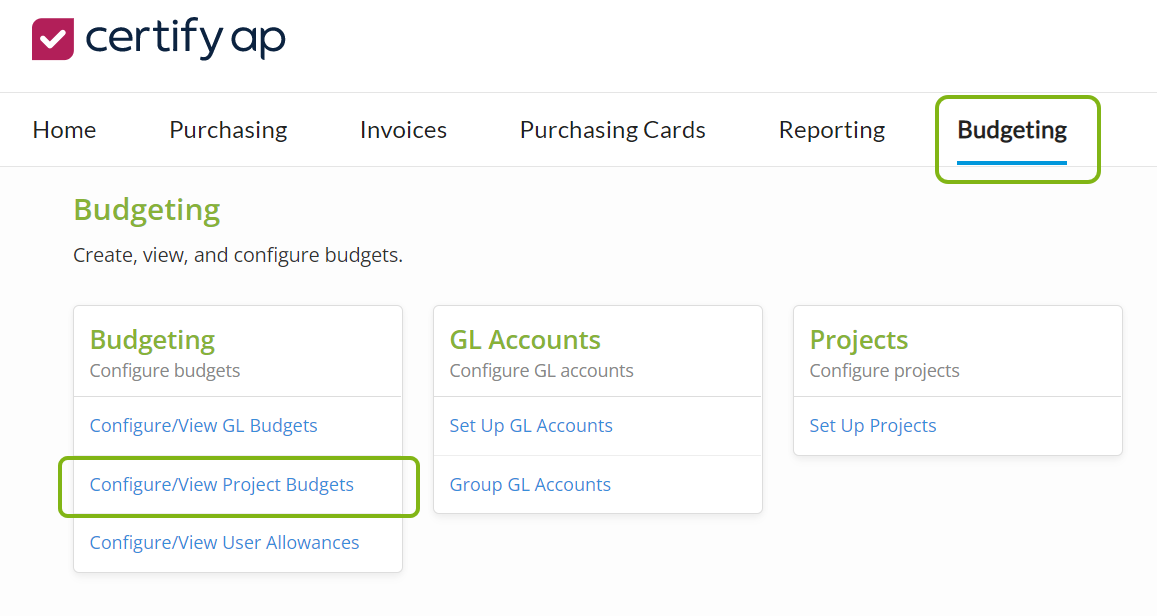Click the green Budgeting page title
The image size is (1157, 616).
pos(146,210)
